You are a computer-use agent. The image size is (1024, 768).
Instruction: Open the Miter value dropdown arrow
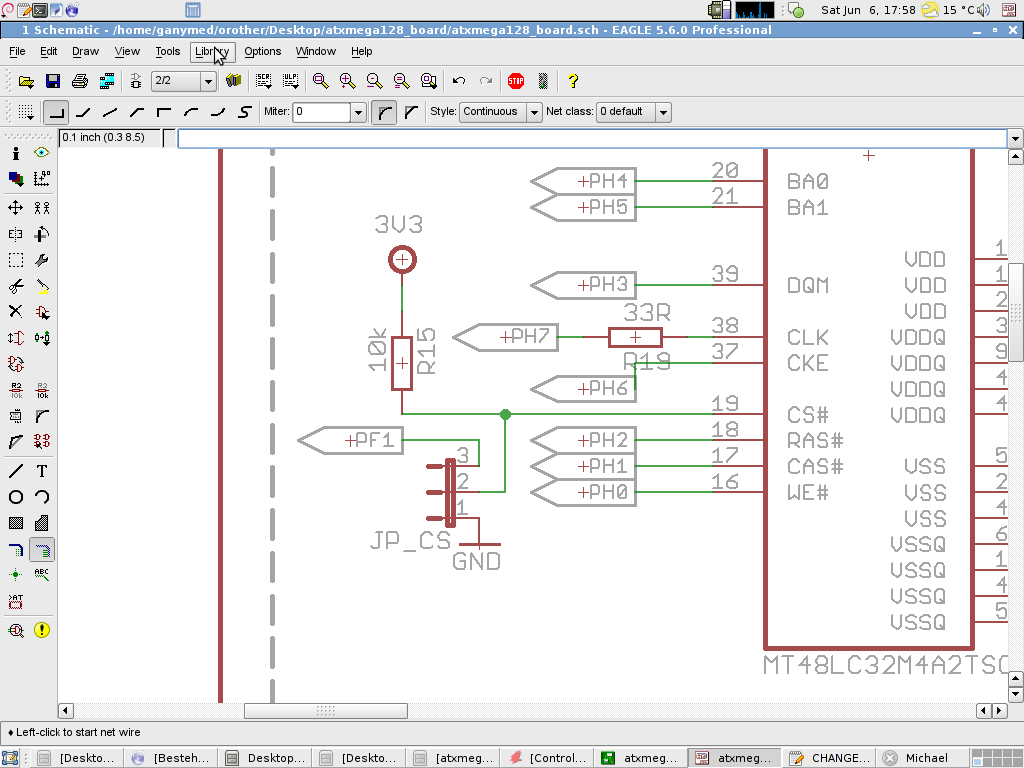click(358, 112)
